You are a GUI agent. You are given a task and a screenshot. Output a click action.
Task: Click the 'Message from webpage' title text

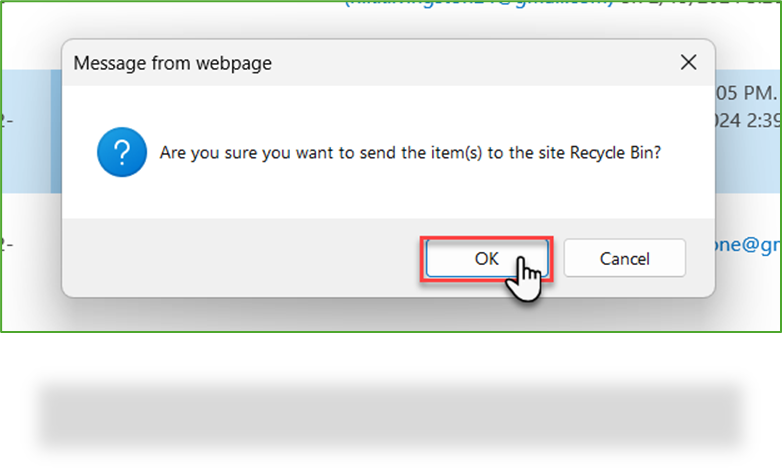click(173, 63)
